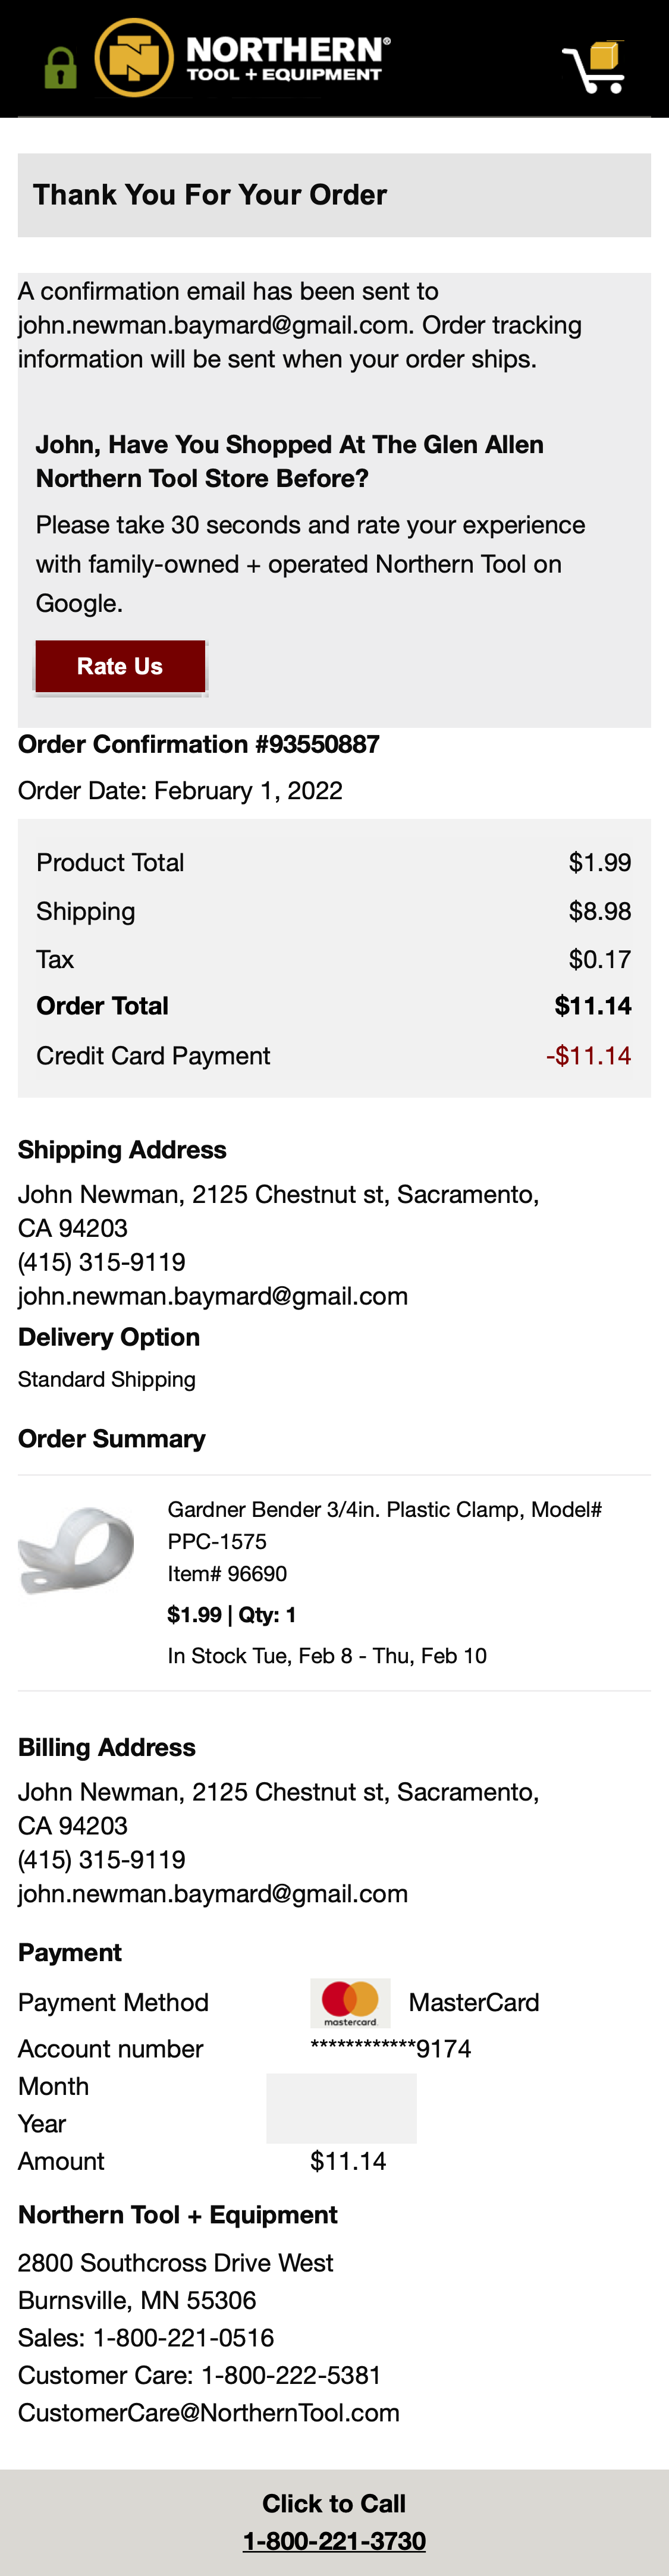This screenshot has width=669, height=2576.
Task: Tap the Sales 1-800-221-0516 number
Action: [183, 2338]
